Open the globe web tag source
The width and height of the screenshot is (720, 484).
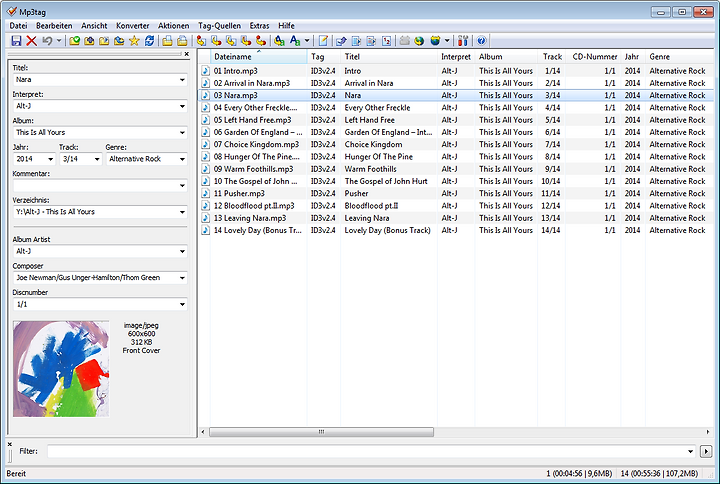419,41
